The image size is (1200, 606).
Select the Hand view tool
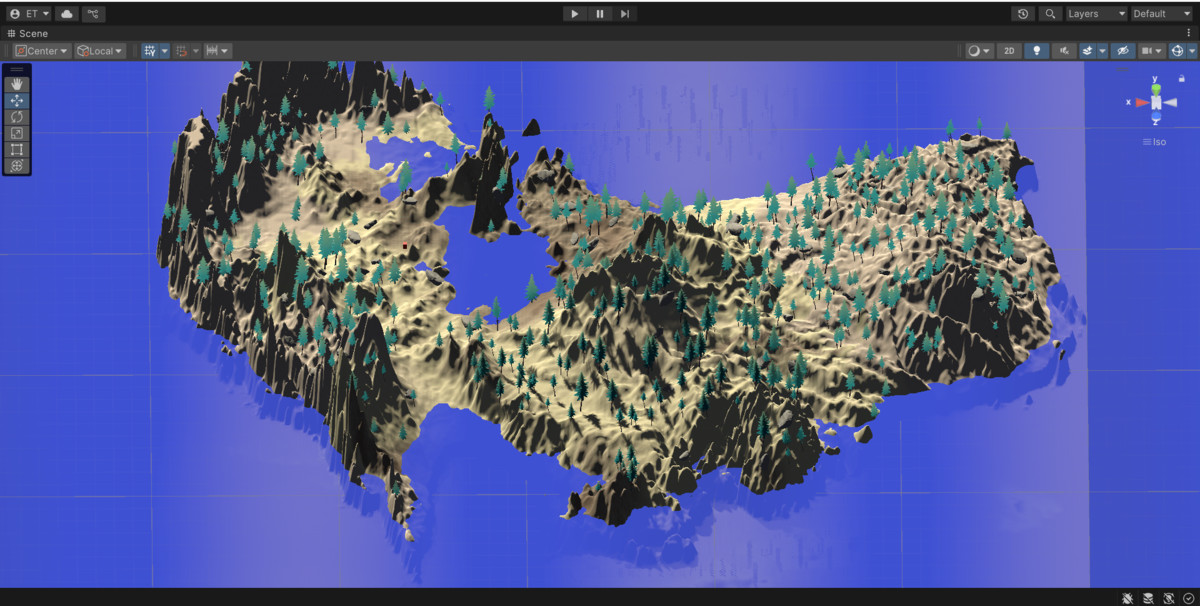click(17, 85)
